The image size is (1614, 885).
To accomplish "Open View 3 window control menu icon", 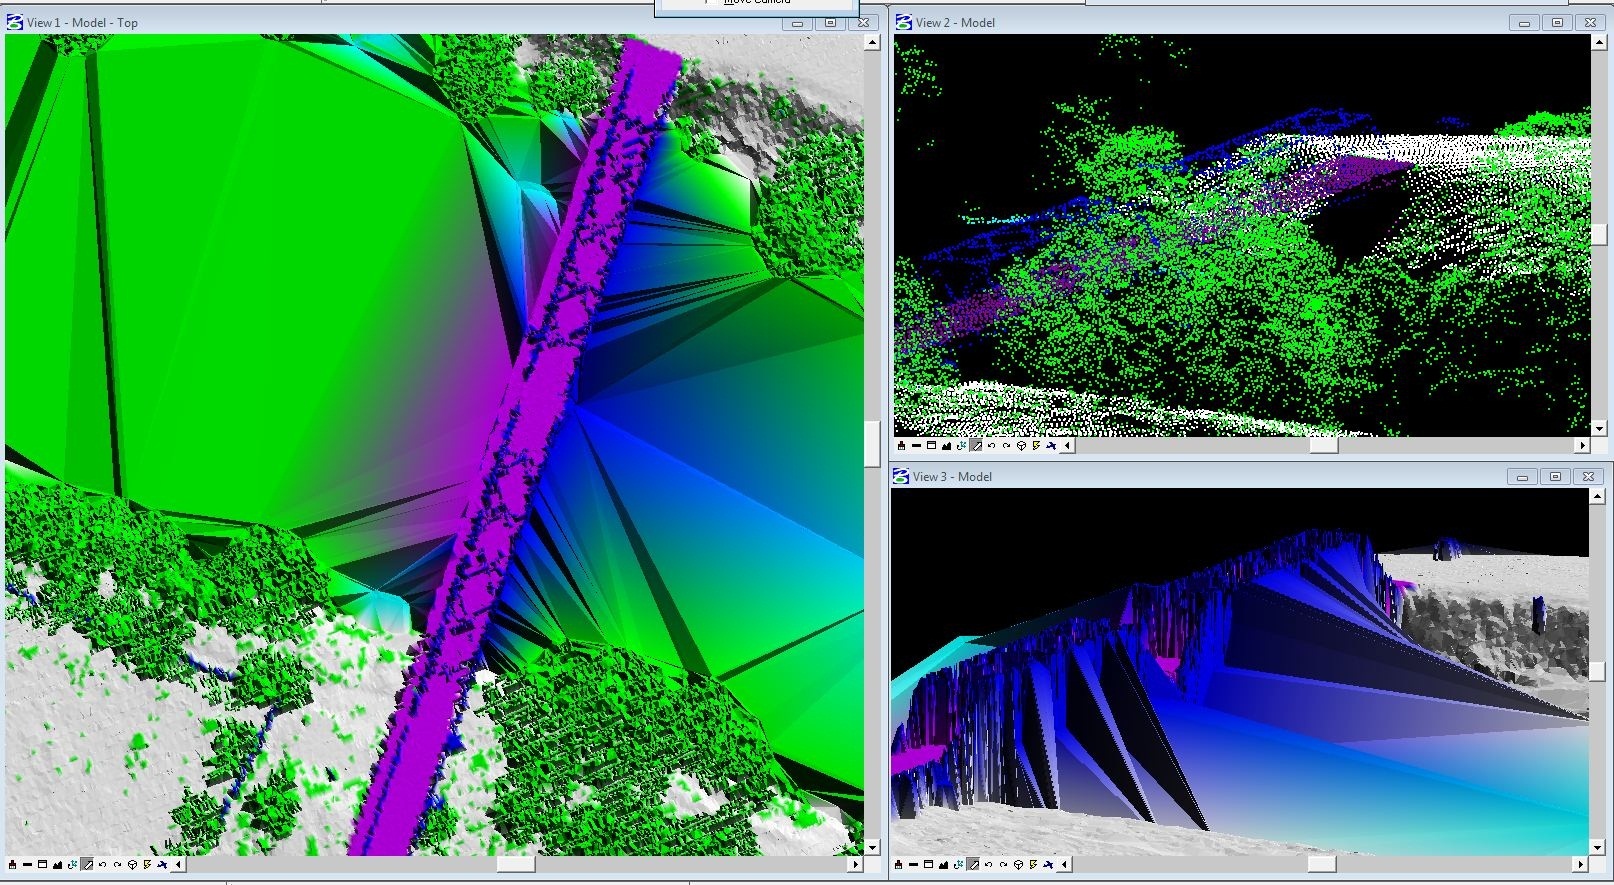I will click(900, 476).
